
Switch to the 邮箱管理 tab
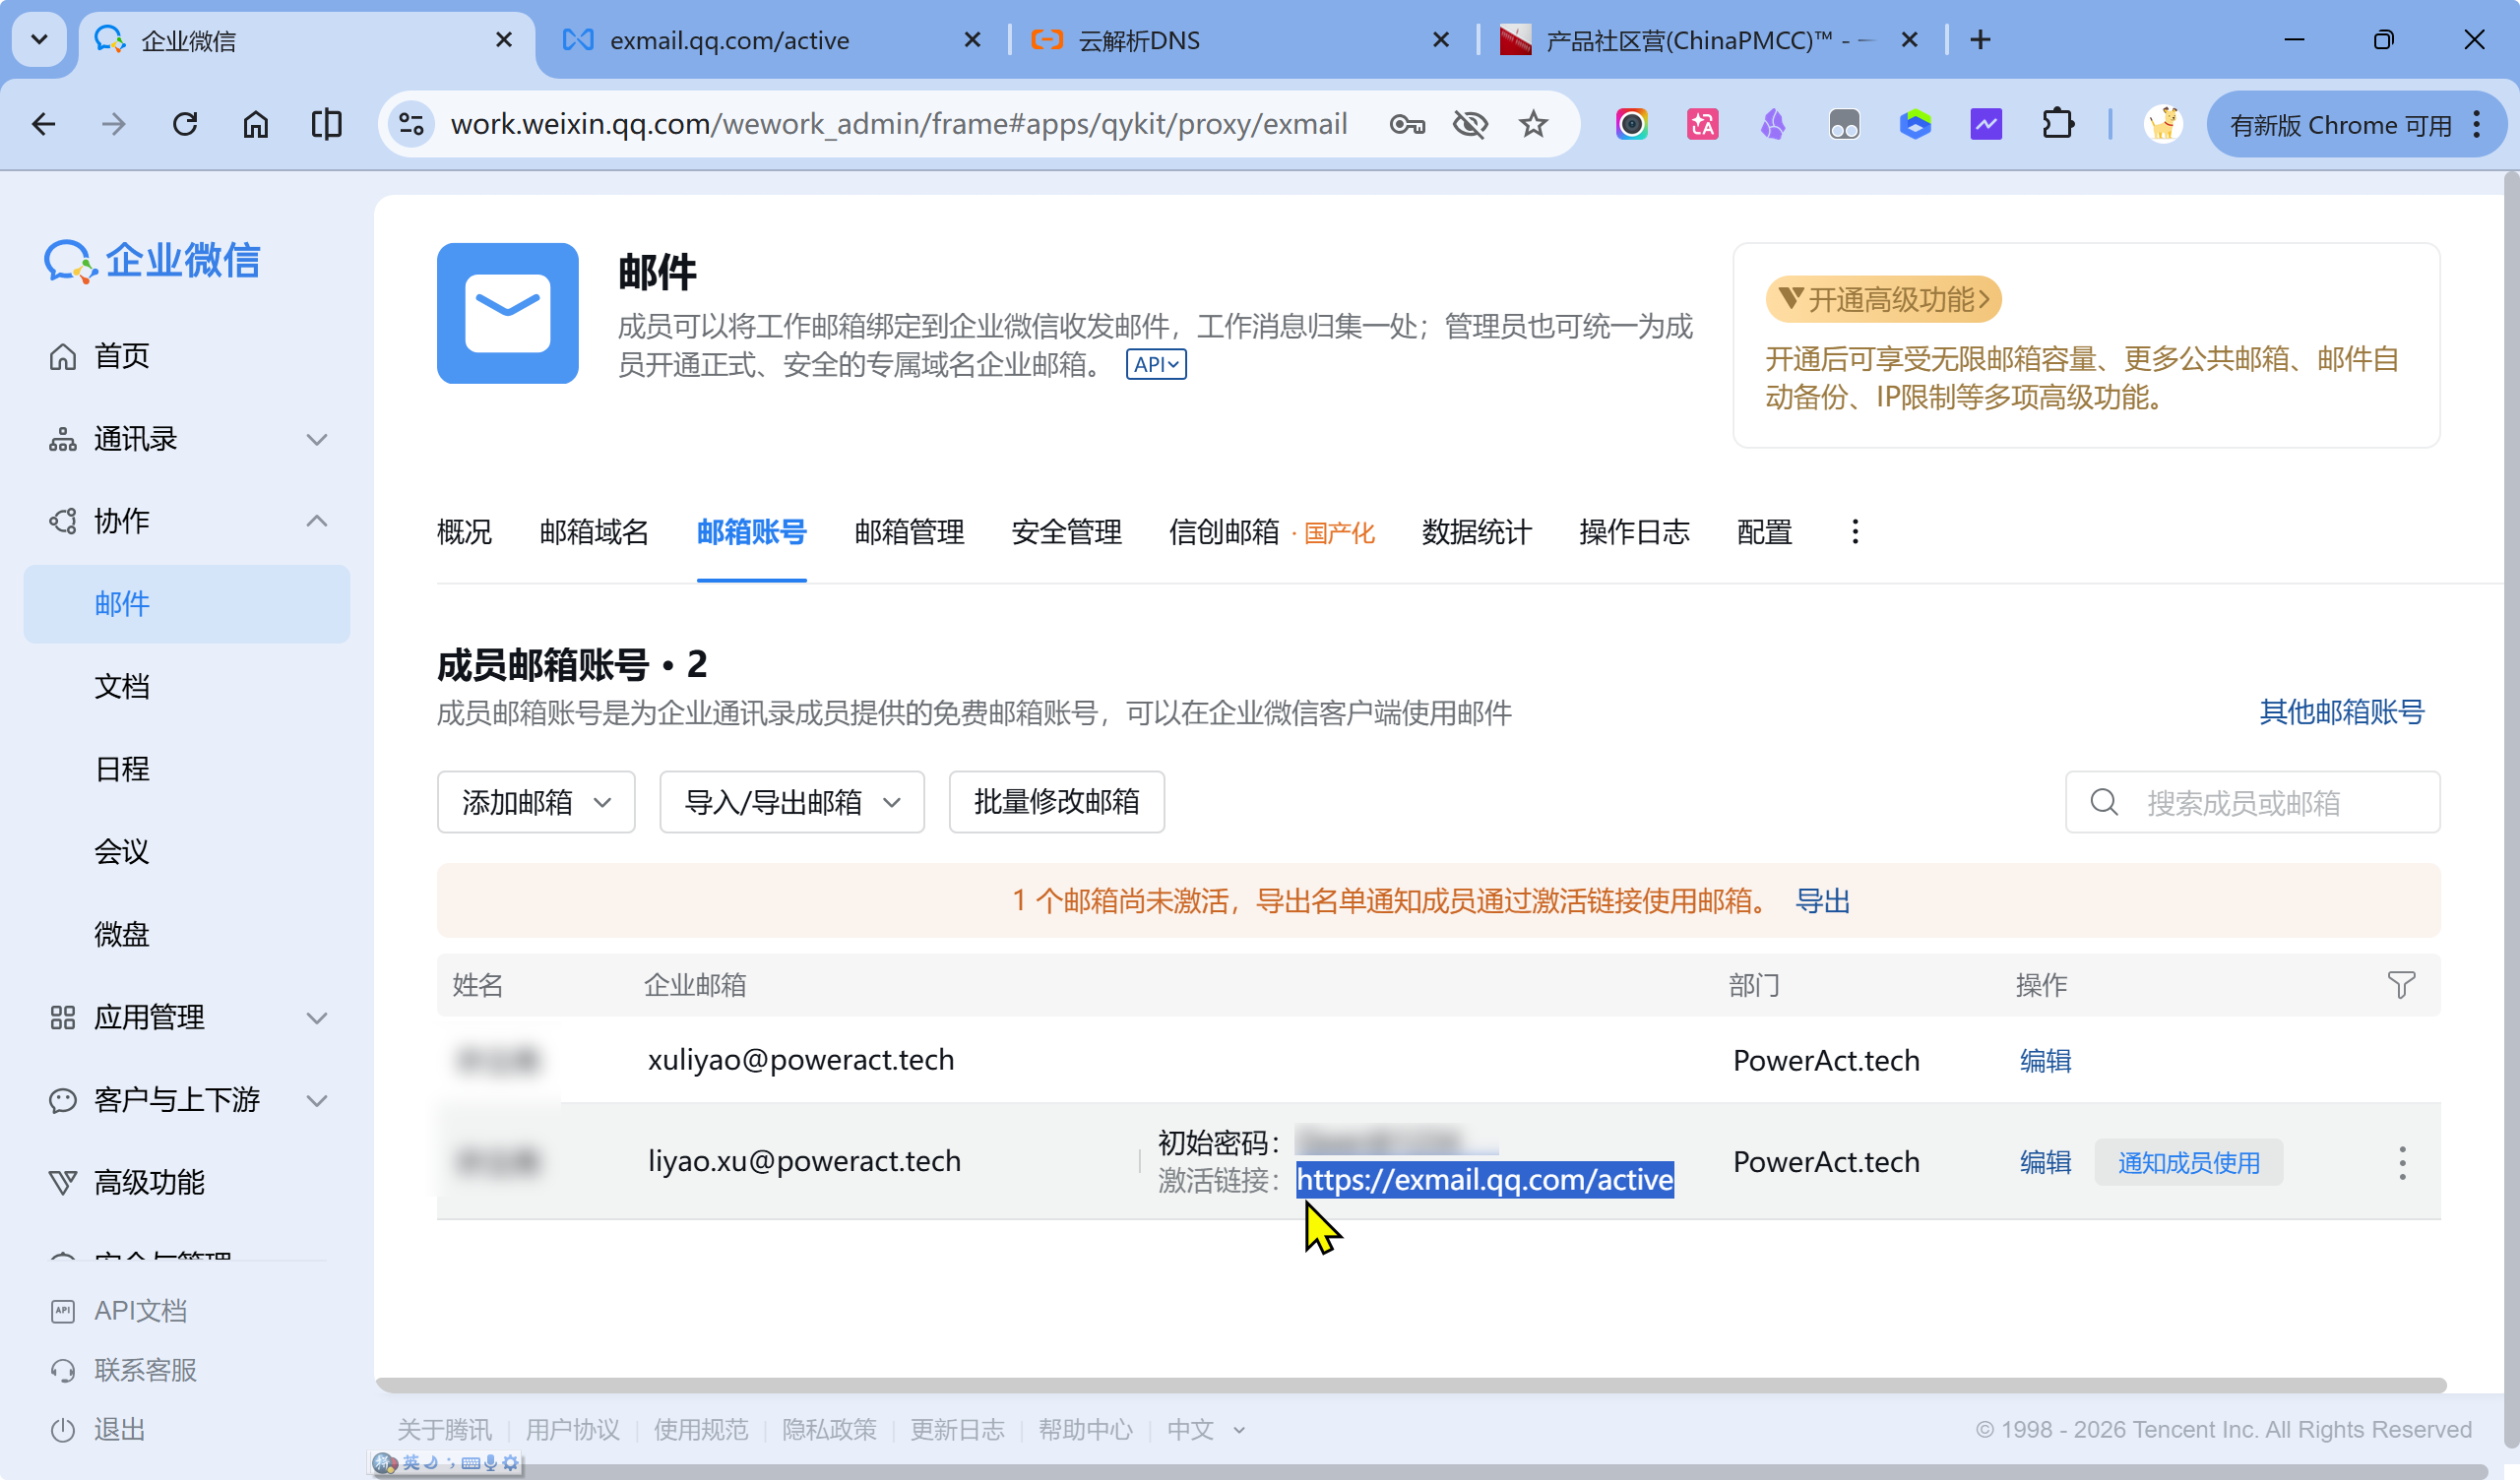point(909,532)
